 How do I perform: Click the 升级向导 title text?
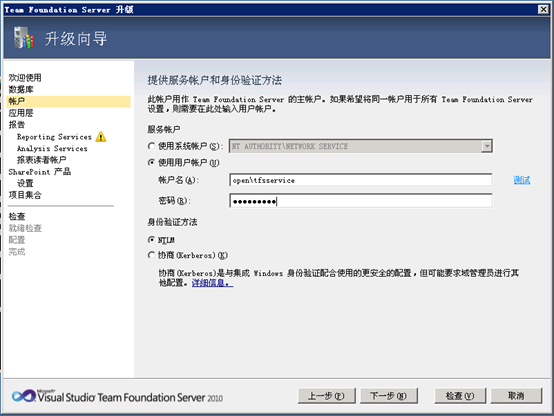click(x=76, y=39)
